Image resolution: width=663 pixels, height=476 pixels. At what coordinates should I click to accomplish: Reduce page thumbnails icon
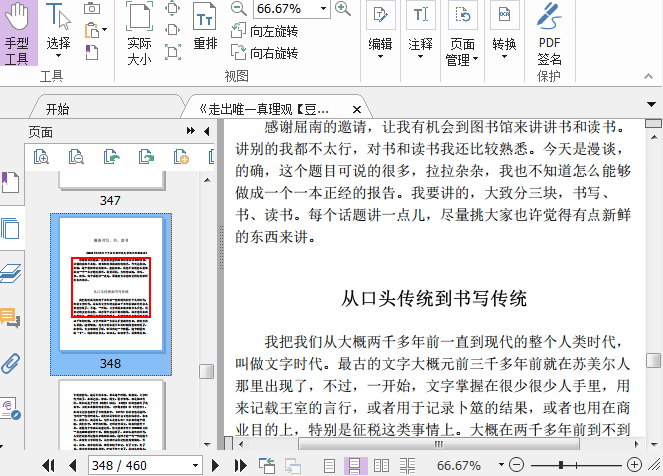click(x=76, y=156)
